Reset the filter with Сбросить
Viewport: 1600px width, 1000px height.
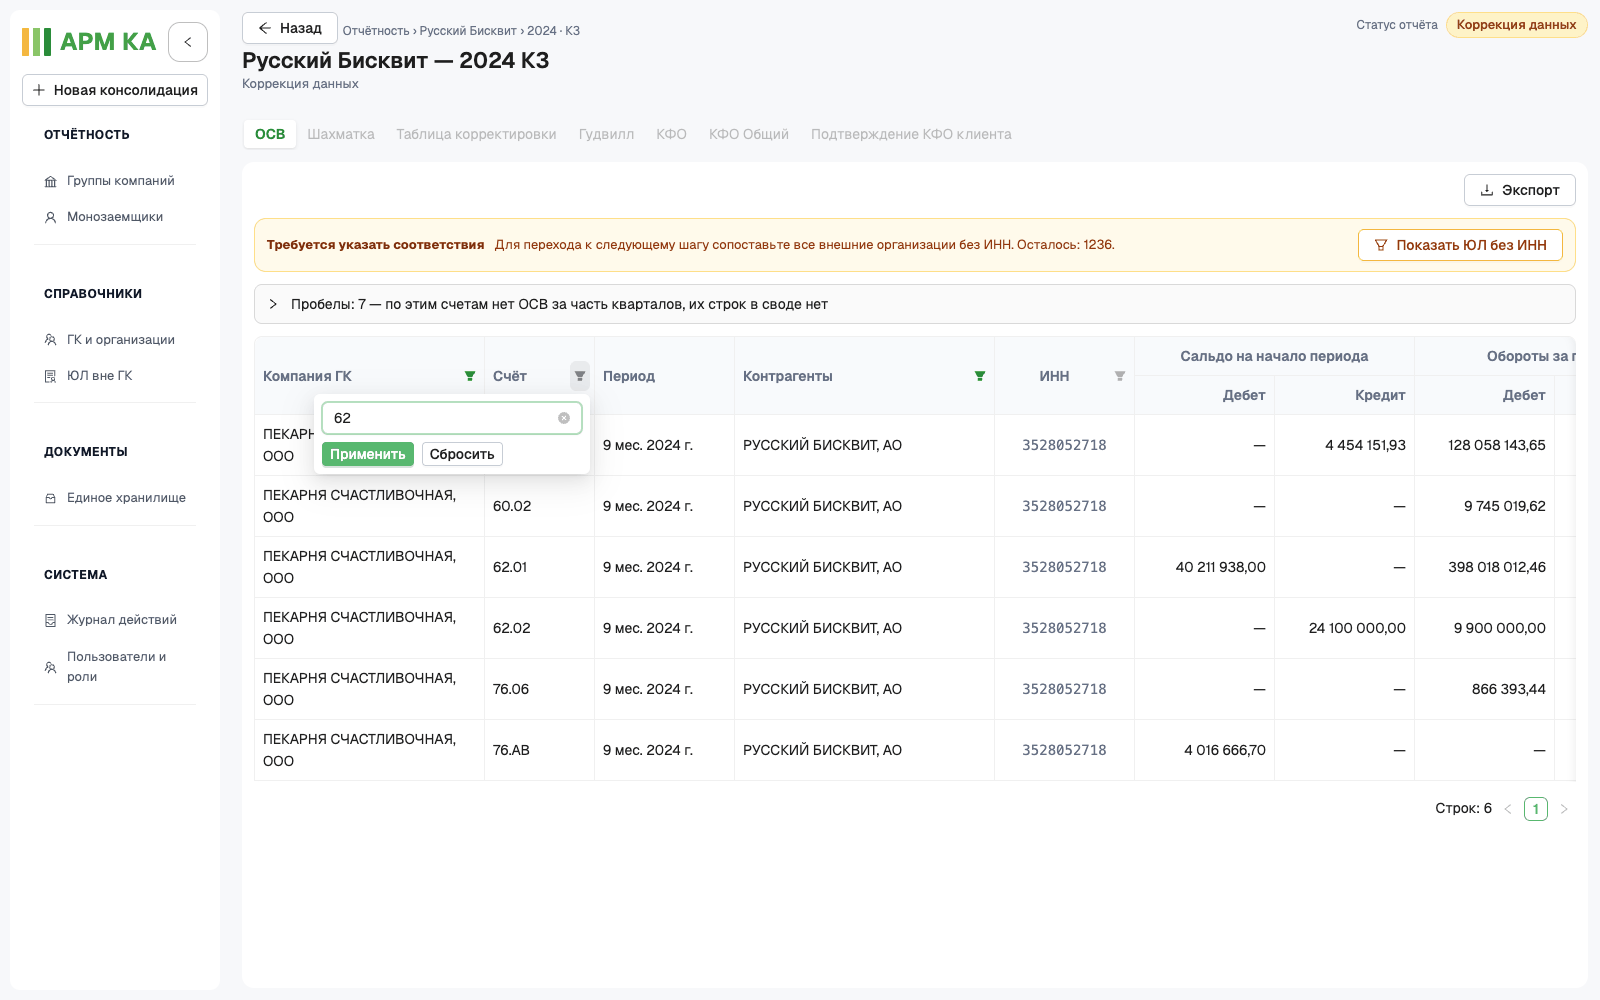[462, 454]
